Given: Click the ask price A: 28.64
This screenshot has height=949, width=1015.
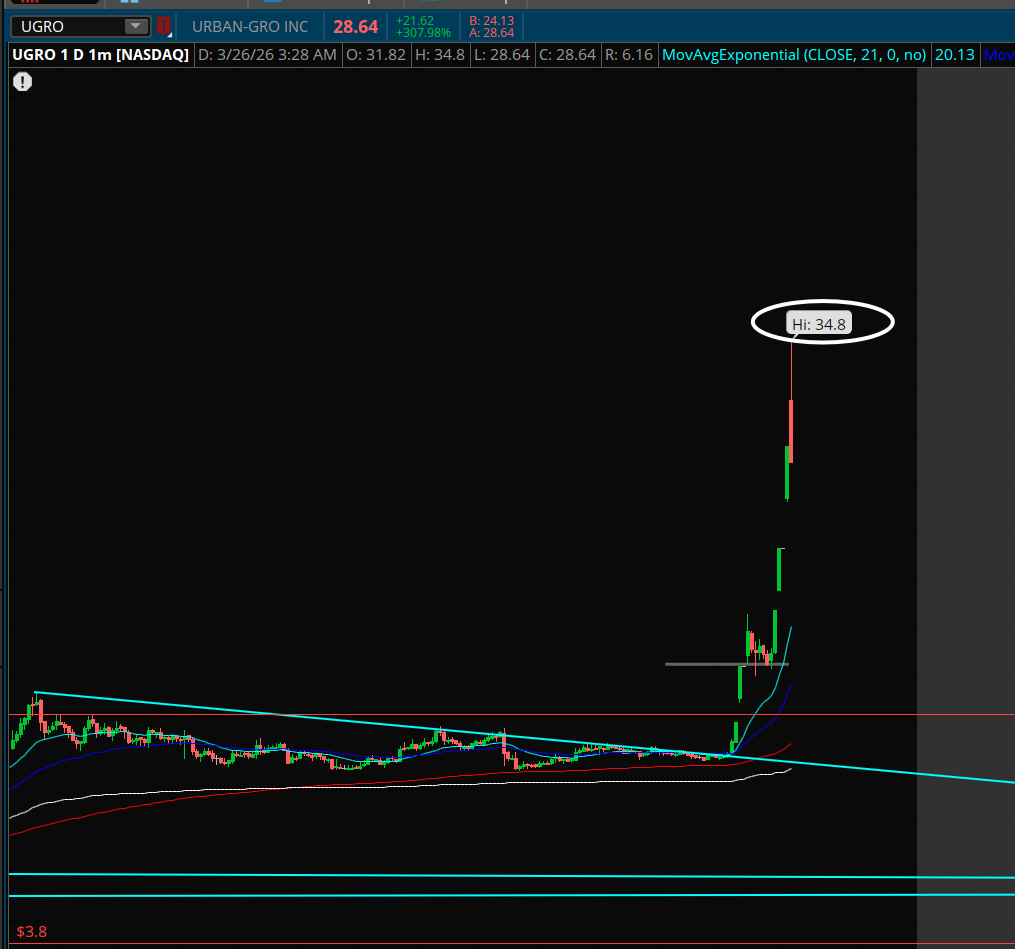Looking at the screenshot, I should click(491, 33).
